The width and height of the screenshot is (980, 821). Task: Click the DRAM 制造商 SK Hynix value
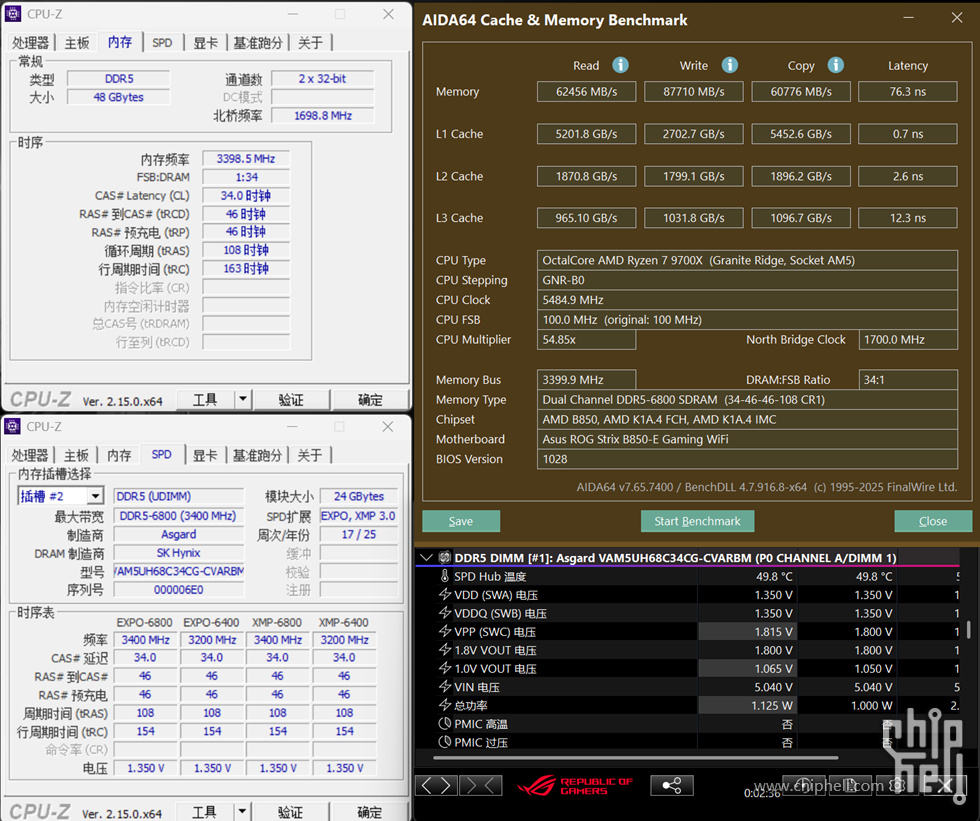coord(179,552)
